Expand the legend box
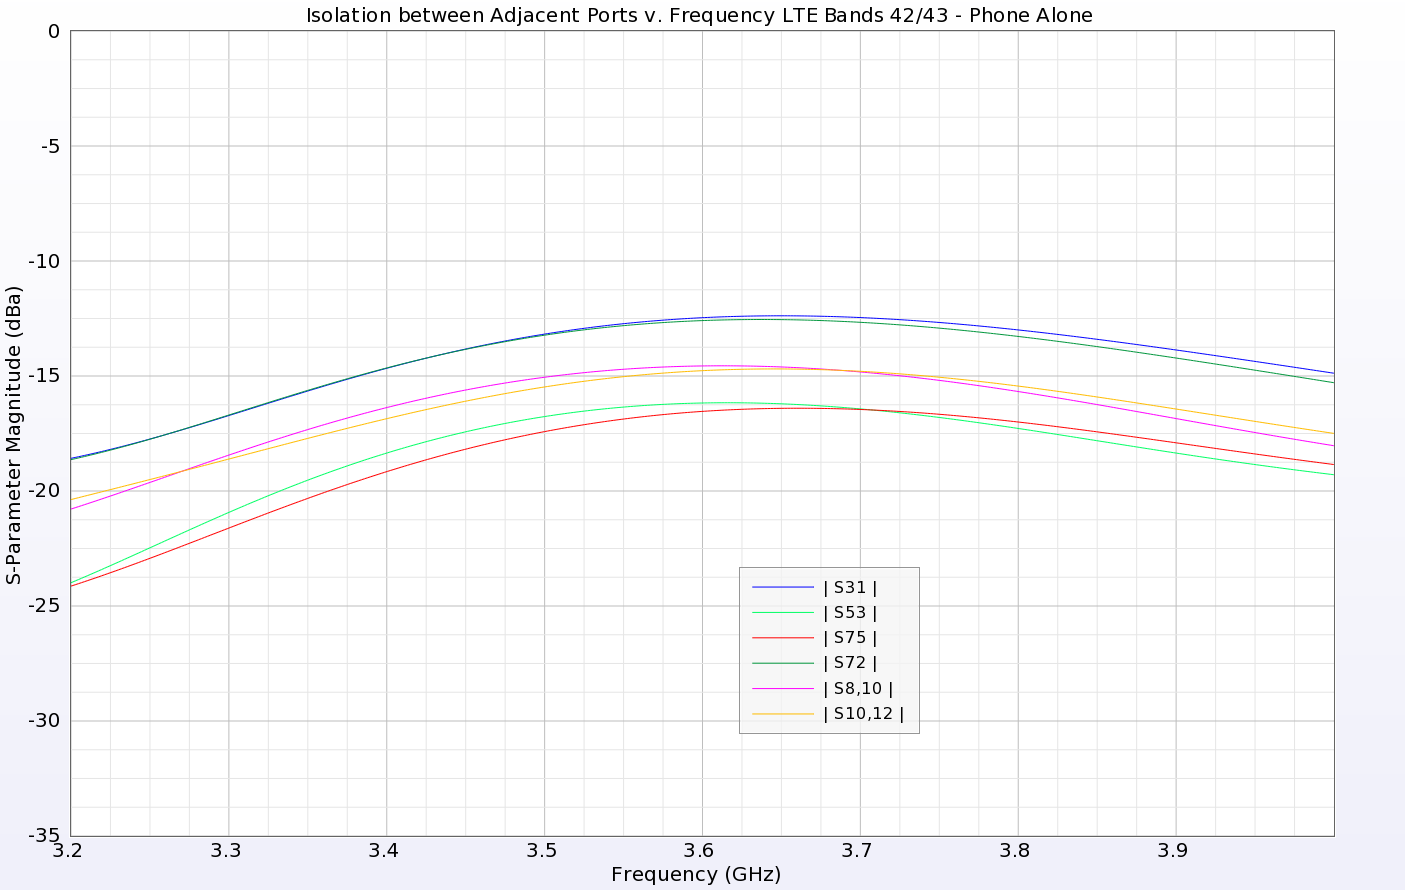Image resolution: width=1405 pixels, height=890 pixels. point(828,650)
